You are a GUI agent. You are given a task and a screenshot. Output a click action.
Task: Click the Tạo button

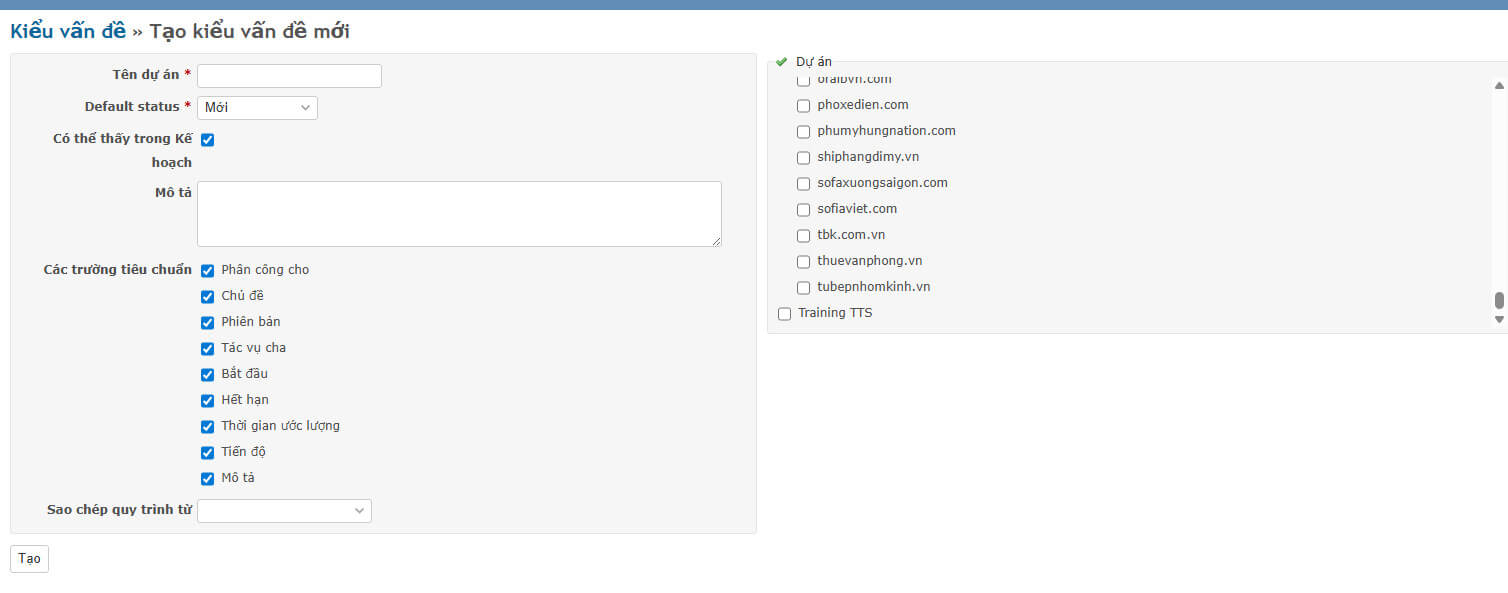[29, 559]
